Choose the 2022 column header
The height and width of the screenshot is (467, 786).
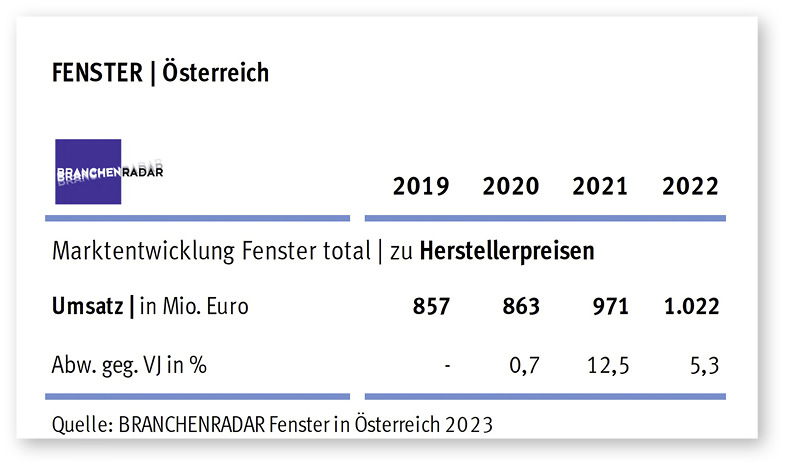tap(689, 186)
